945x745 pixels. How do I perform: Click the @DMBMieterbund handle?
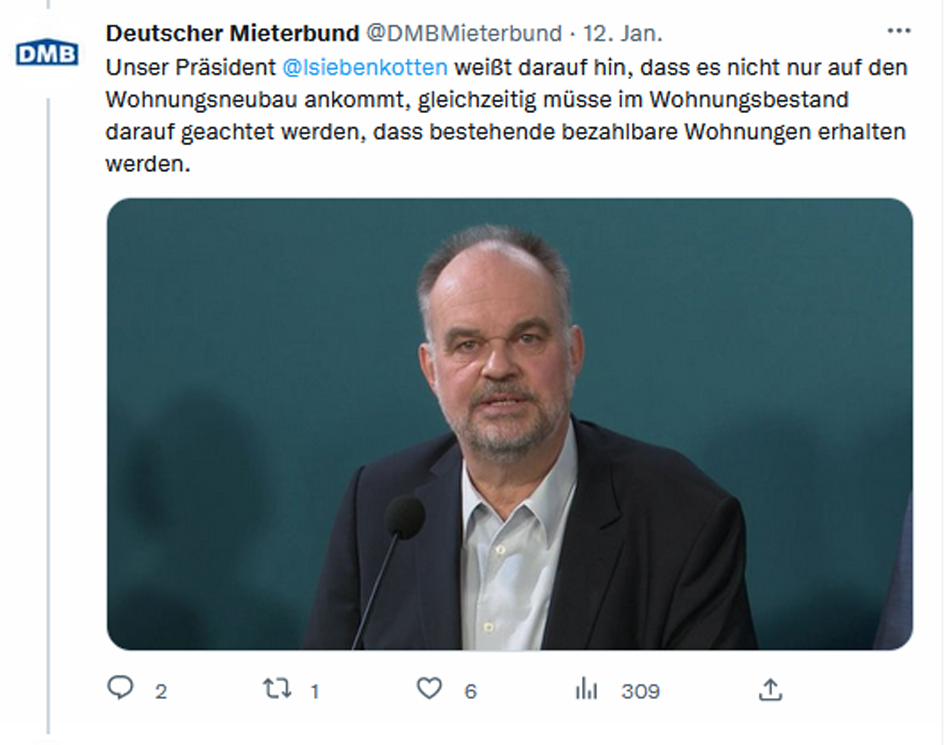click(463, 33)
